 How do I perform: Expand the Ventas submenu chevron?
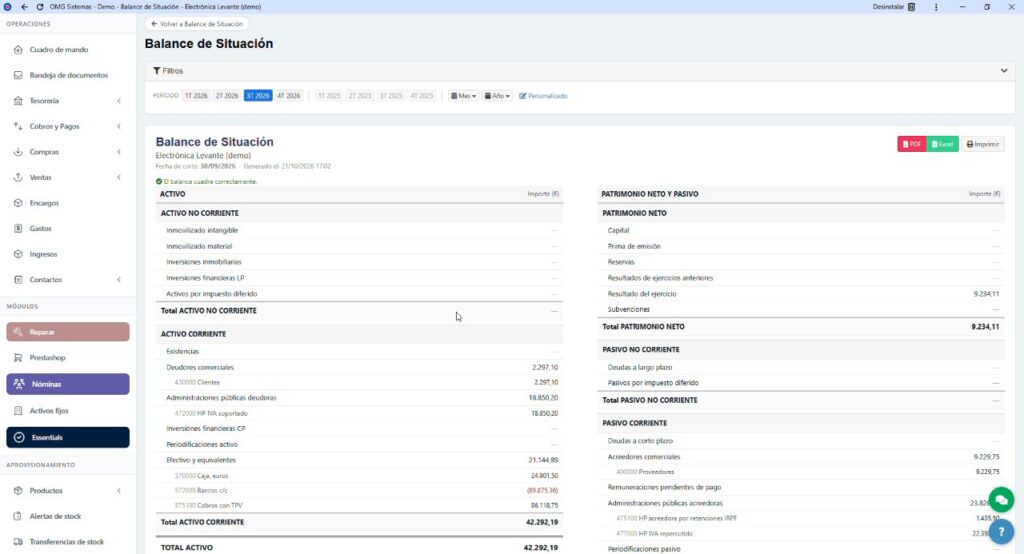pyautogui.click(x=119, y=177)
